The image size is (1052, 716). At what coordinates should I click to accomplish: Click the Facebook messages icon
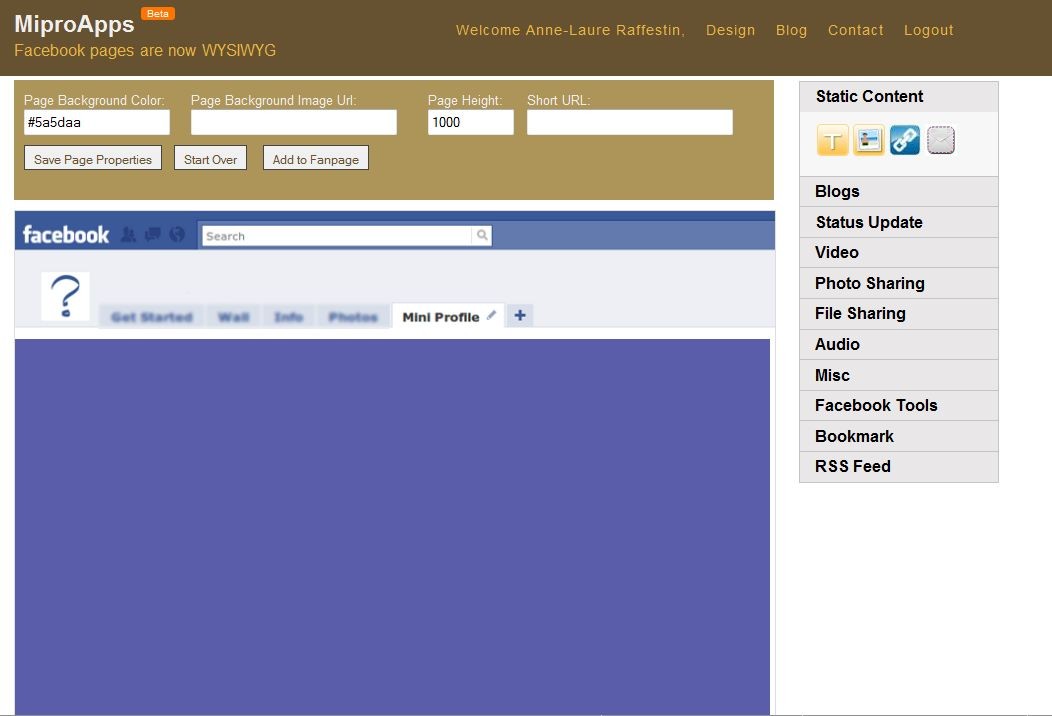pyautogui.click(x=153, y=234)
